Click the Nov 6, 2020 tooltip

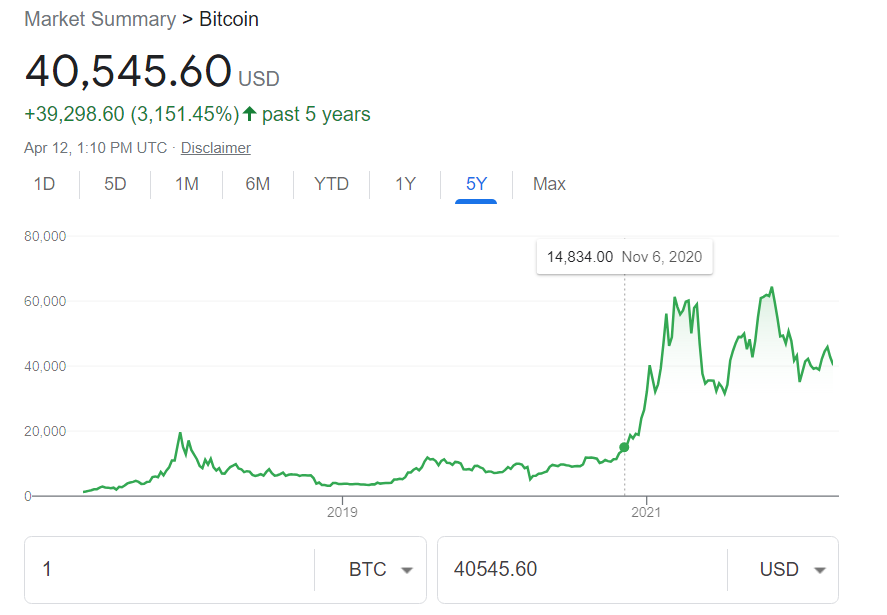624,257
